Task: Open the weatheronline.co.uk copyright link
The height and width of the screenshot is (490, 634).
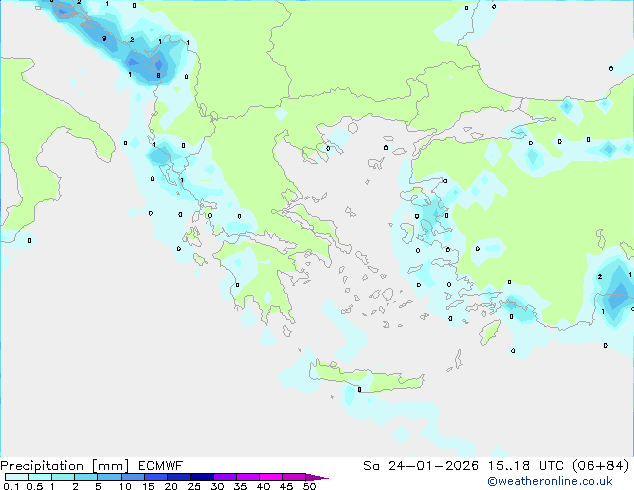Action: (550, 481)
